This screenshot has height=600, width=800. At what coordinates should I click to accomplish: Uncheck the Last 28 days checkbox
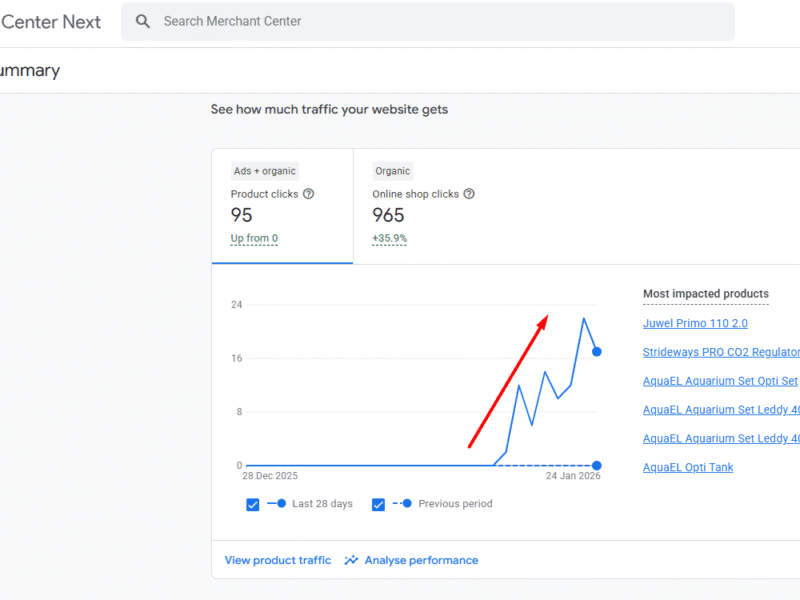[x=253, y=504]
